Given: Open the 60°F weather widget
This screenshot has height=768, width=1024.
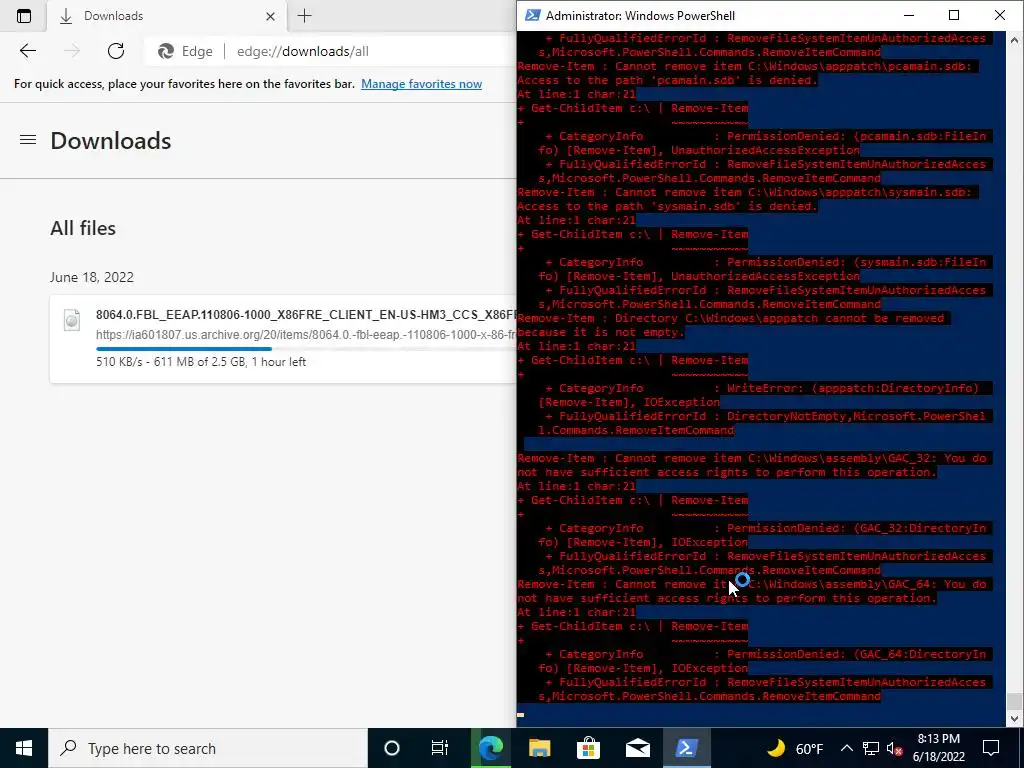Looking at the screenshot, I should [x=795, y=748].
